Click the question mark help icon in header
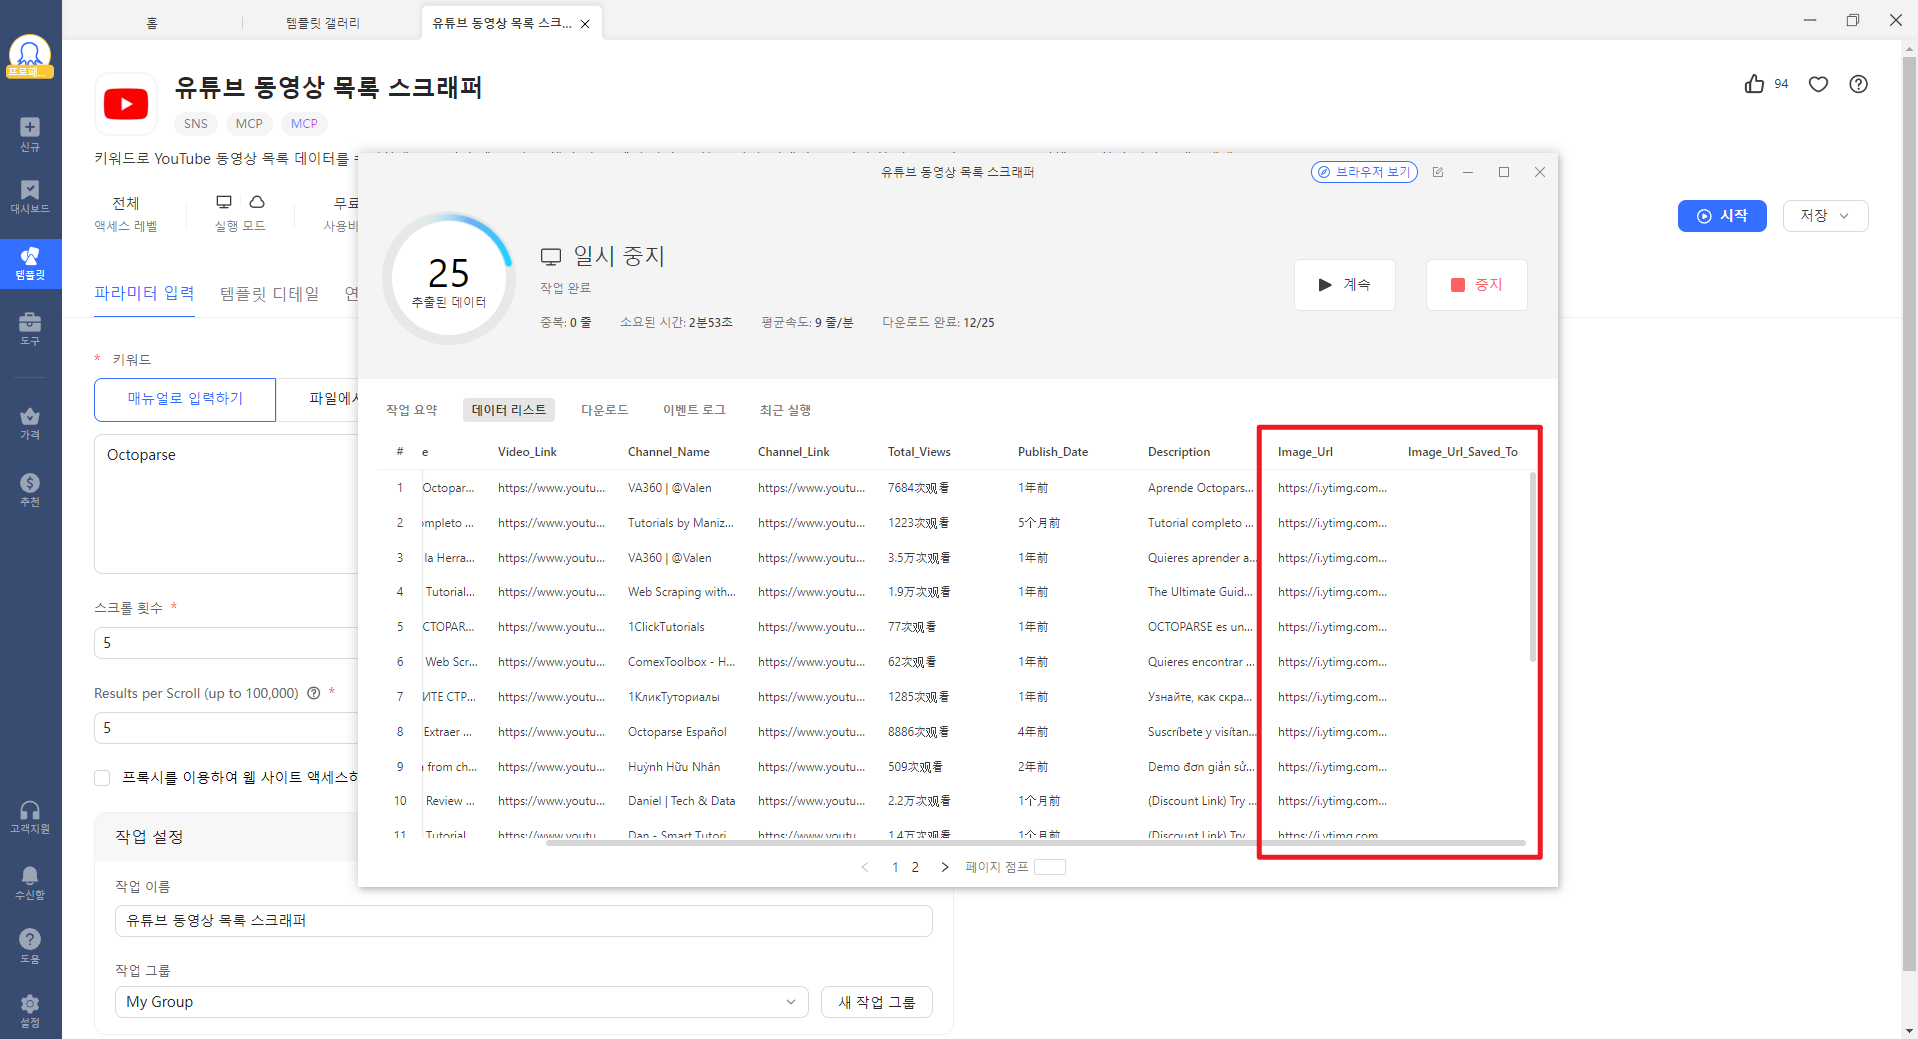The width and height of the screenshot is (1918, 1039). (1858, 84)
